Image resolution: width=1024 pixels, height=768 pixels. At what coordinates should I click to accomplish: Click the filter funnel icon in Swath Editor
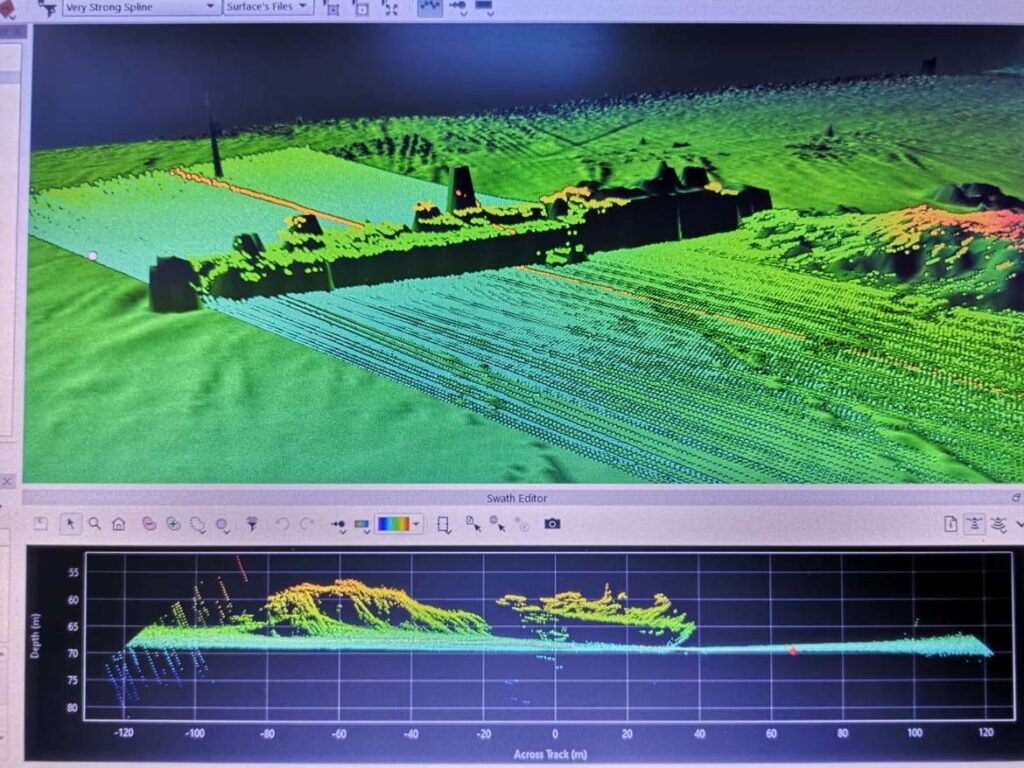point(252,524)
